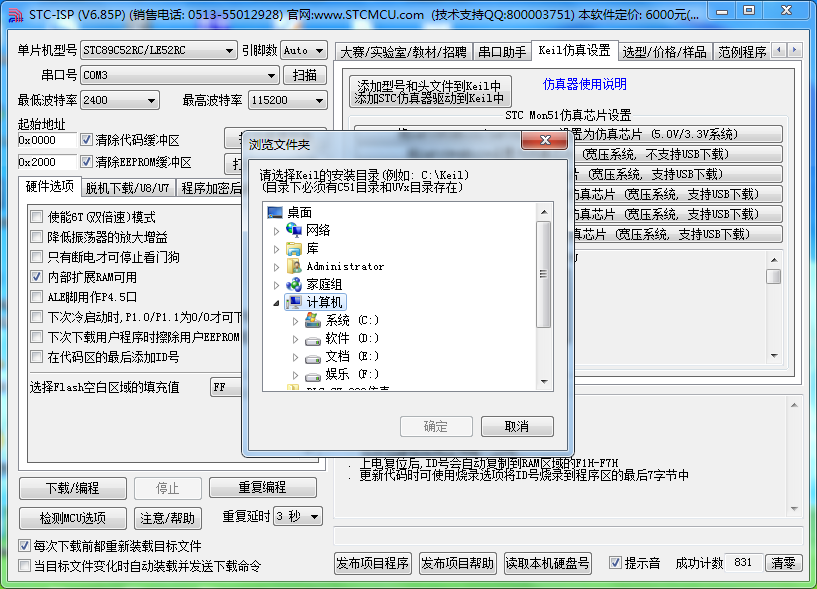The width and height of the screenshot is (817, 589).
Task: Select the 硬件选项 tab
Action: [x=49, y=187]
